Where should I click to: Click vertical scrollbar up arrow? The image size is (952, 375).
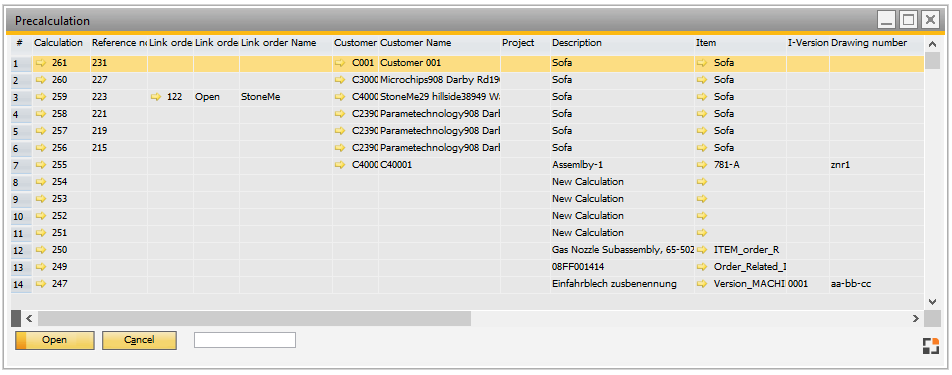tap(933, 44)
